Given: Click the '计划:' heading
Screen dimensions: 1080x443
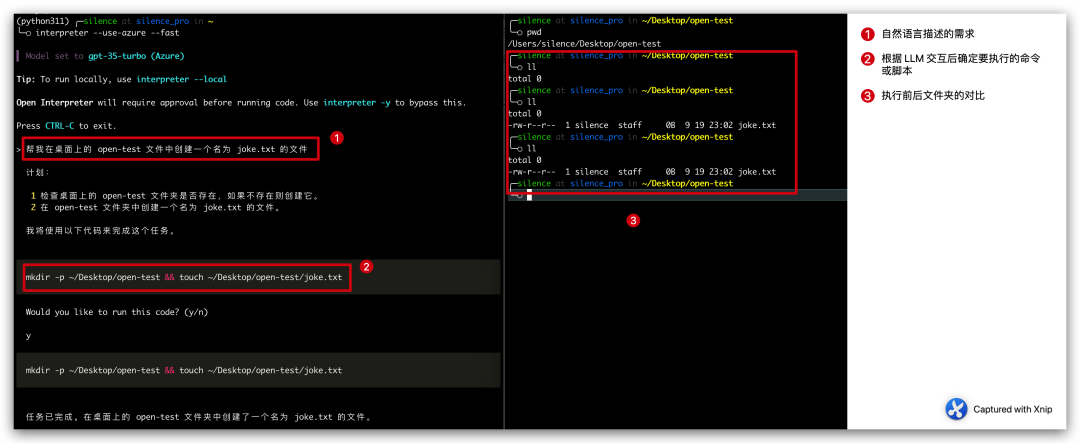Looking at the screenshot, I should tap(37, 172).
